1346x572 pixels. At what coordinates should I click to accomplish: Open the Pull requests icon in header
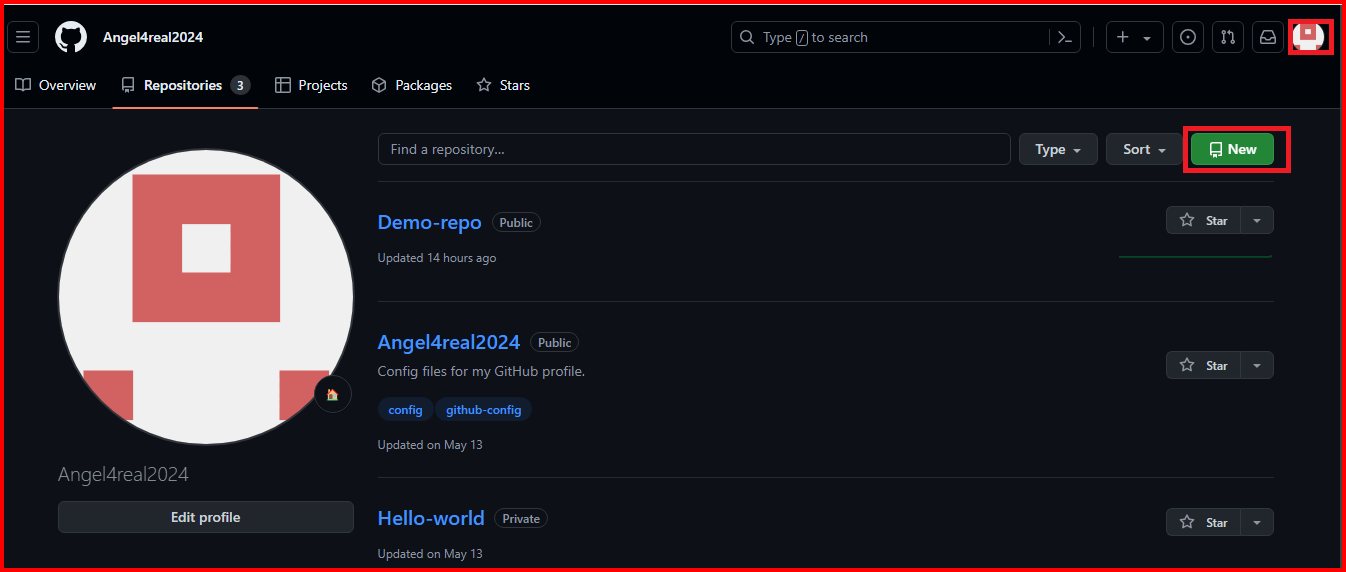pyautogui.click(x=1228, y=37)
